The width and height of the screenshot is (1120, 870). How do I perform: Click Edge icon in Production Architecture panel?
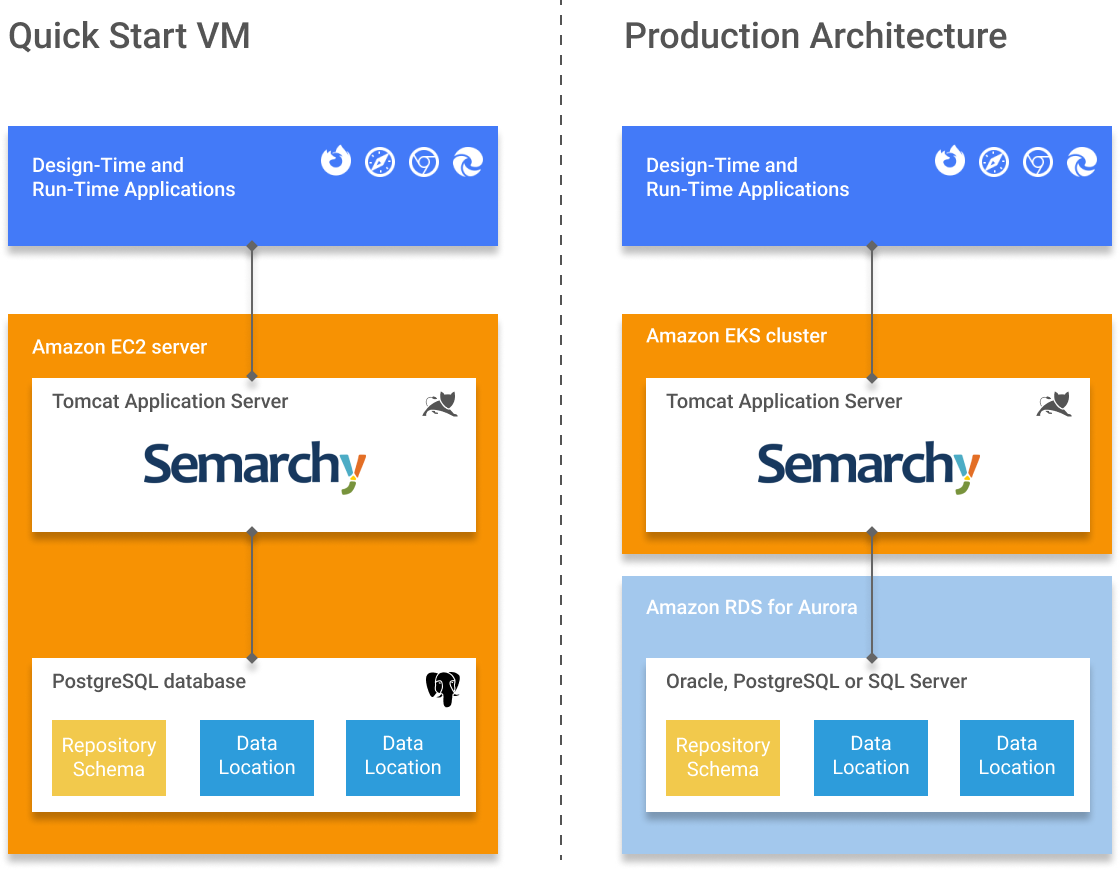point(1082,162)
